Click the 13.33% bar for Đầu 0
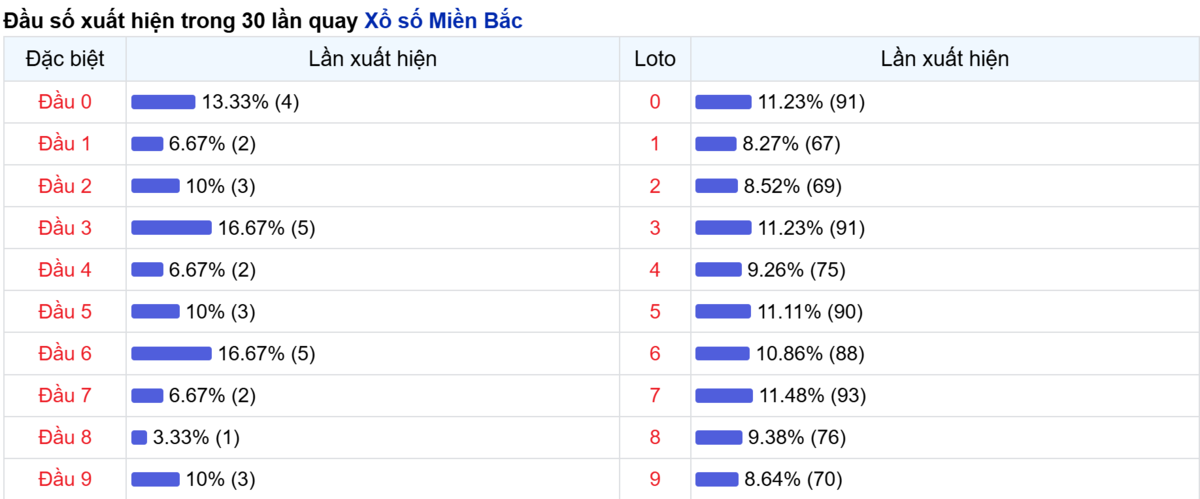 pyautogui.click(x=164, y=102)
